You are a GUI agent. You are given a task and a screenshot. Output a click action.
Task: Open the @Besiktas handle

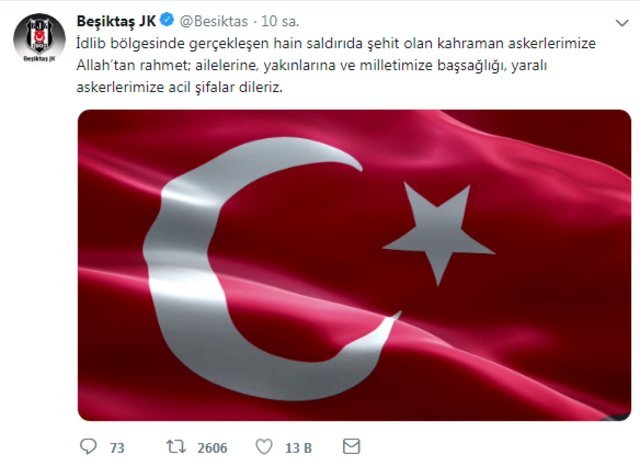point(213,21)
